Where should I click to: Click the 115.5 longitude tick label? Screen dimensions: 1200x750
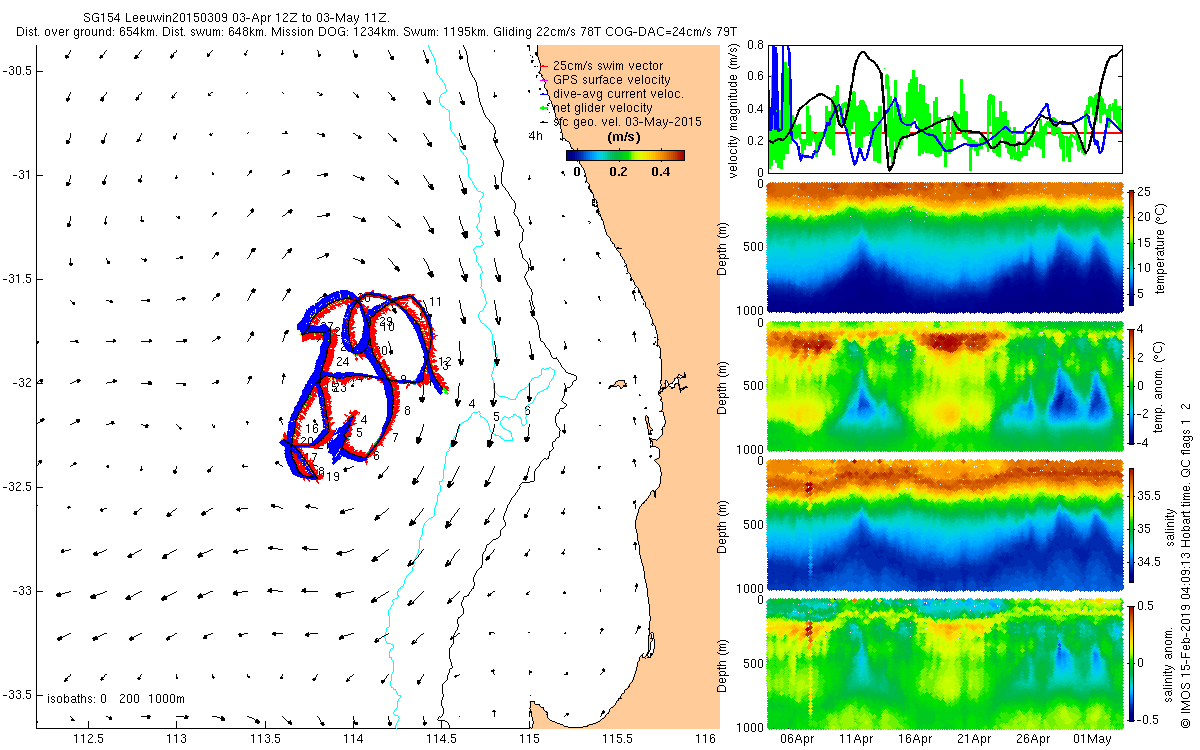tap(617, 738)
